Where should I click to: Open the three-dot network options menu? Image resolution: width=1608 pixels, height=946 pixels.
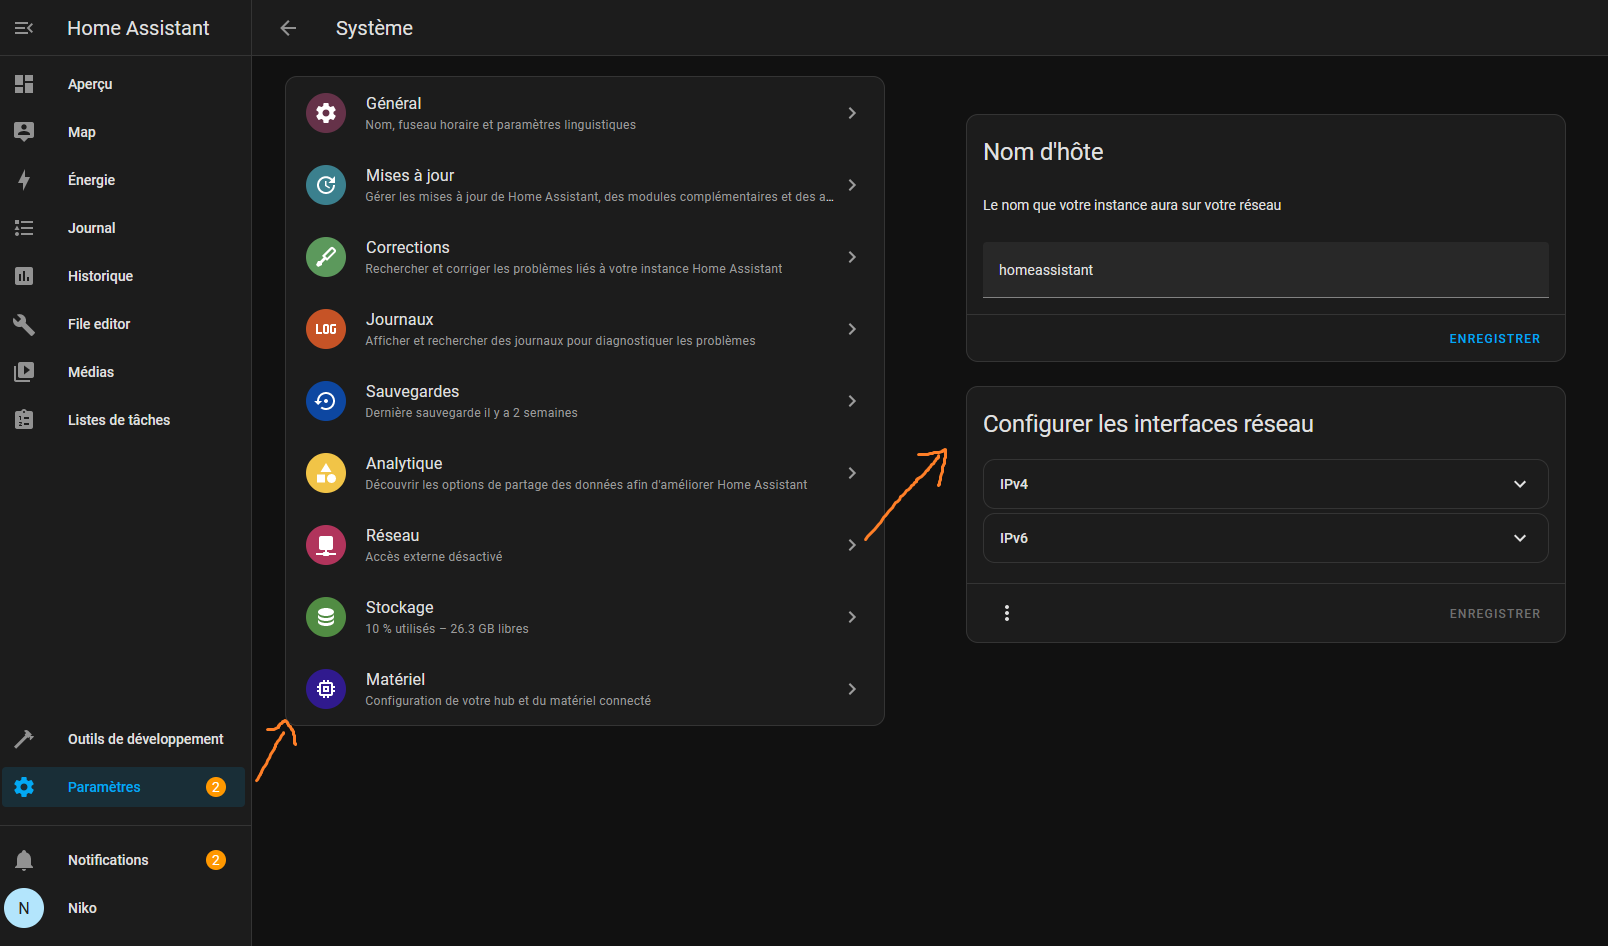(x=1006, y=613)
